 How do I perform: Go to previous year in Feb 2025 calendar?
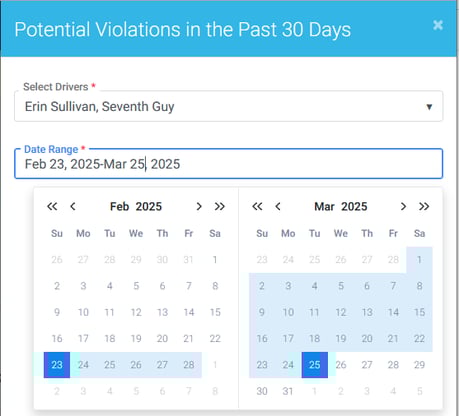[52, 206]
